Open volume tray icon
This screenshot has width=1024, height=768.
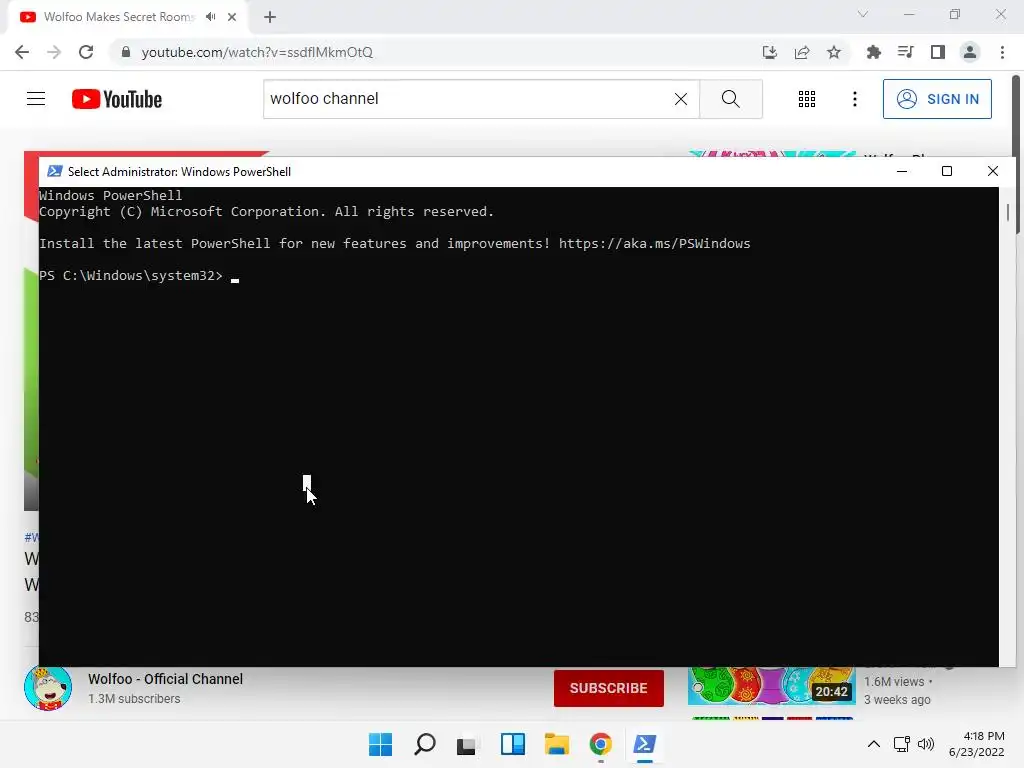926,744
